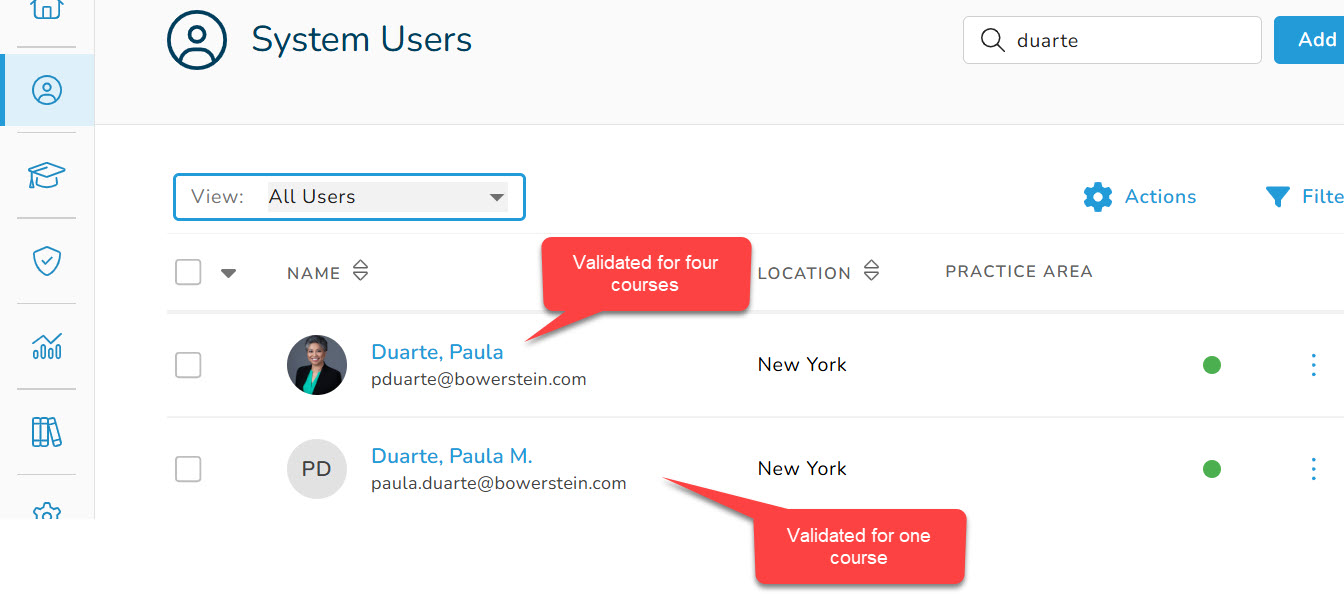Select the checkbox for Duarte, Paula M.
The height and width of the screenshot is (594, 1344).
[188, 469]
